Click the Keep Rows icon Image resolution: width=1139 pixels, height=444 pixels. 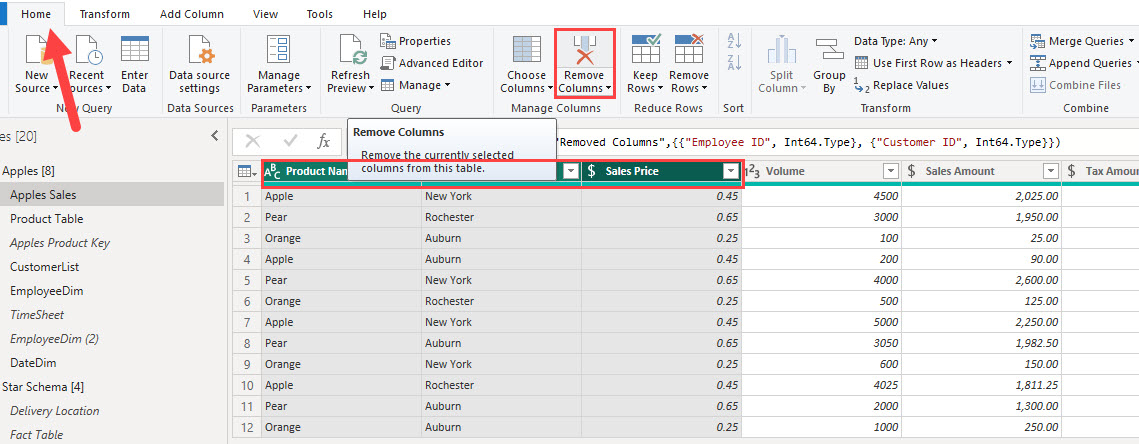[645, 49]
